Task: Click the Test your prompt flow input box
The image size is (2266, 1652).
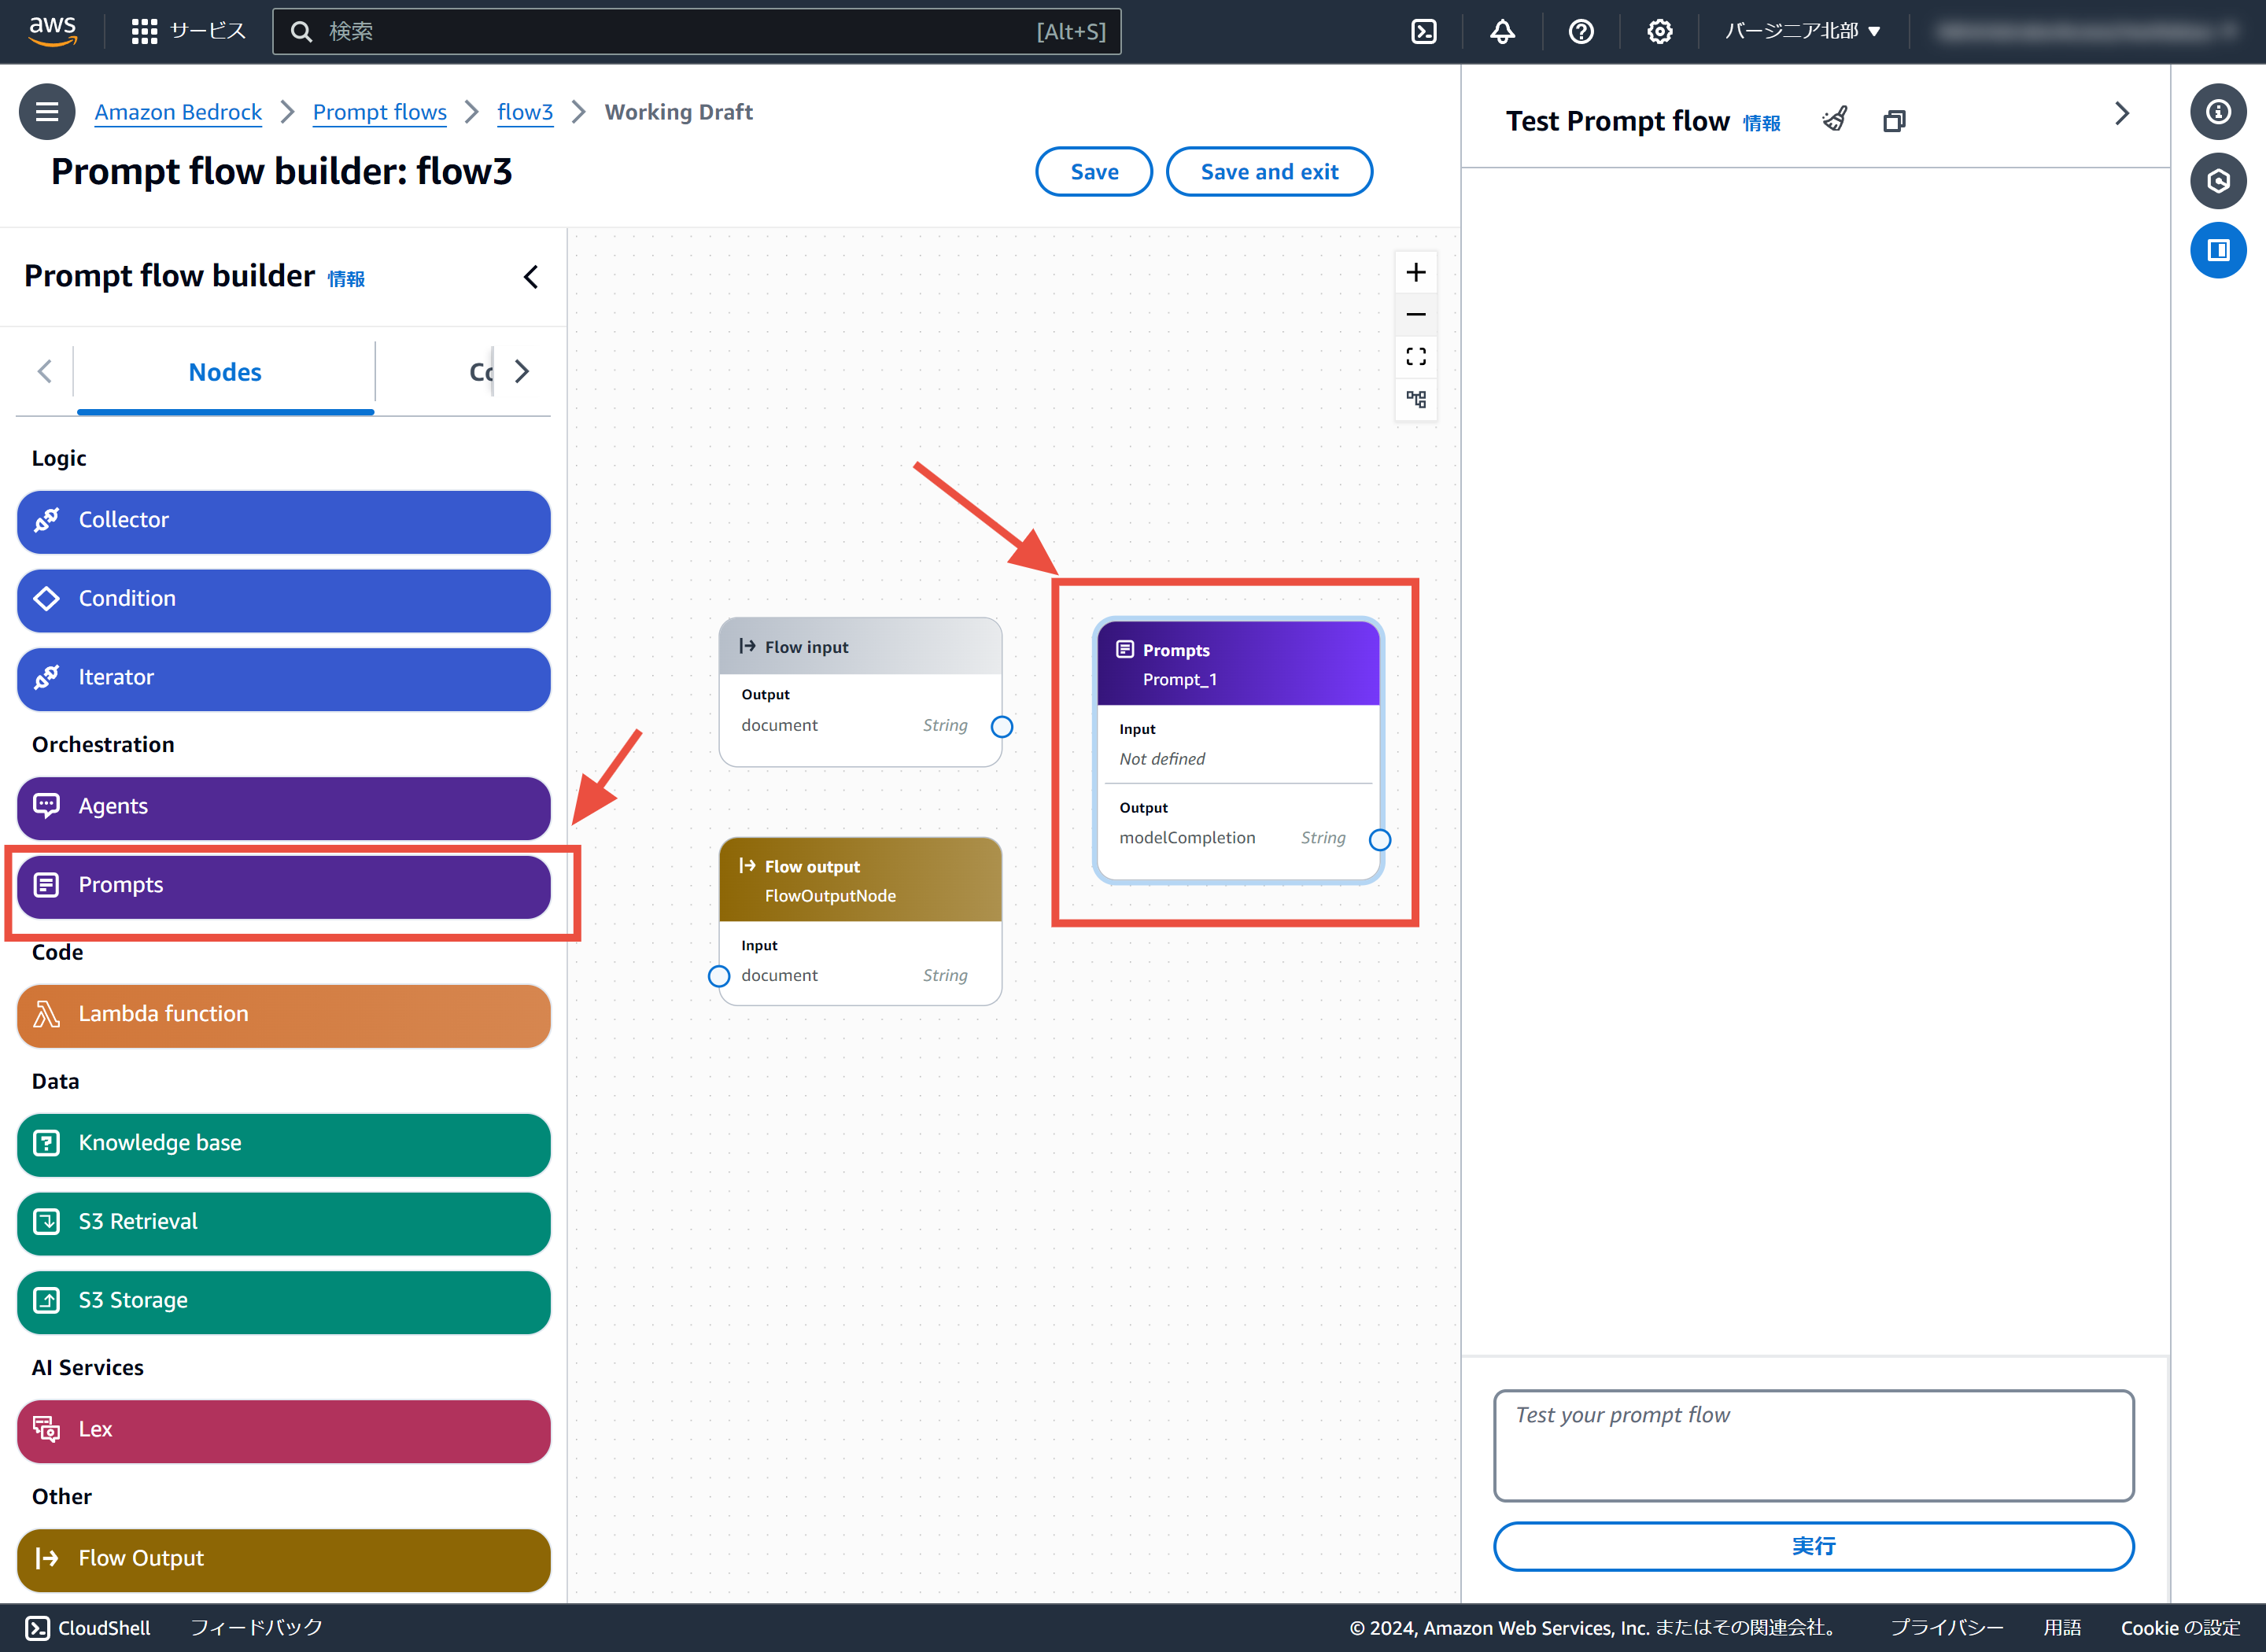Action: tap(1812, 1444)
